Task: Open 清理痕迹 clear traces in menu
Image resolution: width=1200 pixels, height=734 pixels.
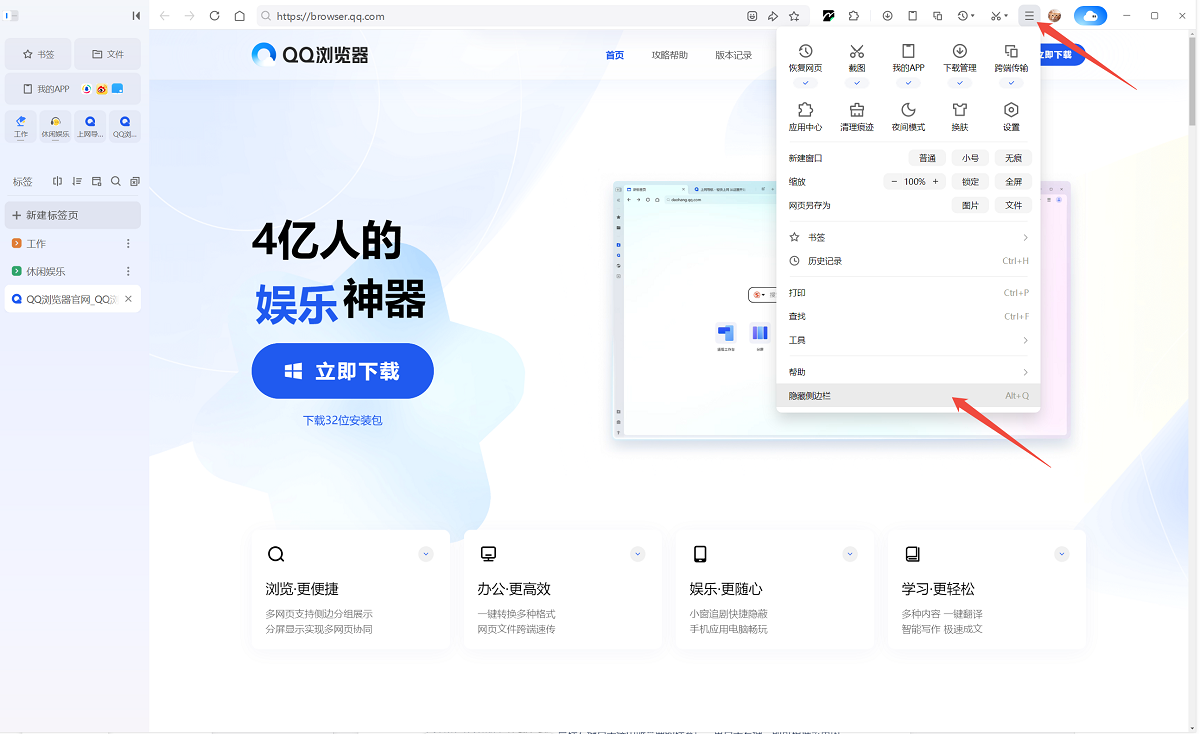Action: point(857,117)
